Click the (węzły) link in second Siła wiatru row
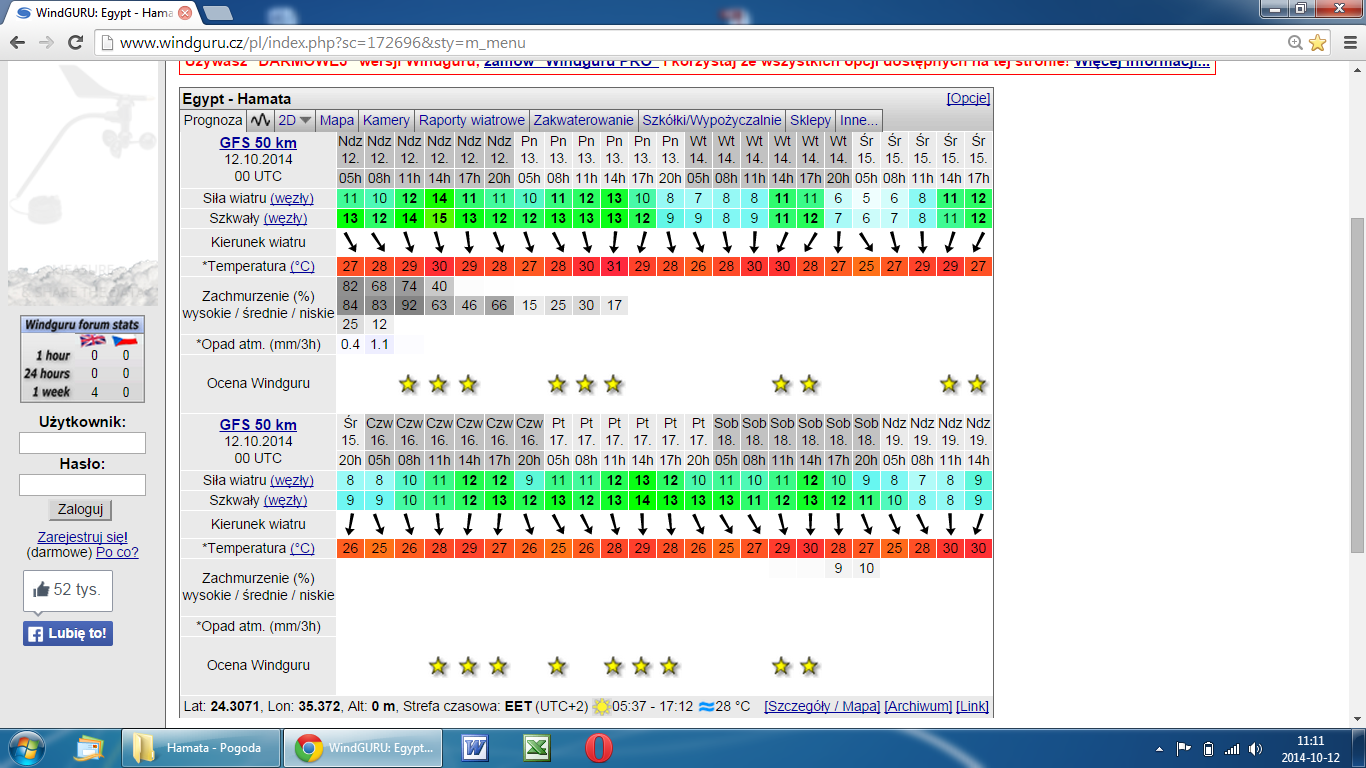Image resolution: width=1366 pixels, height=768 pixels. click(x=292, y=480)
